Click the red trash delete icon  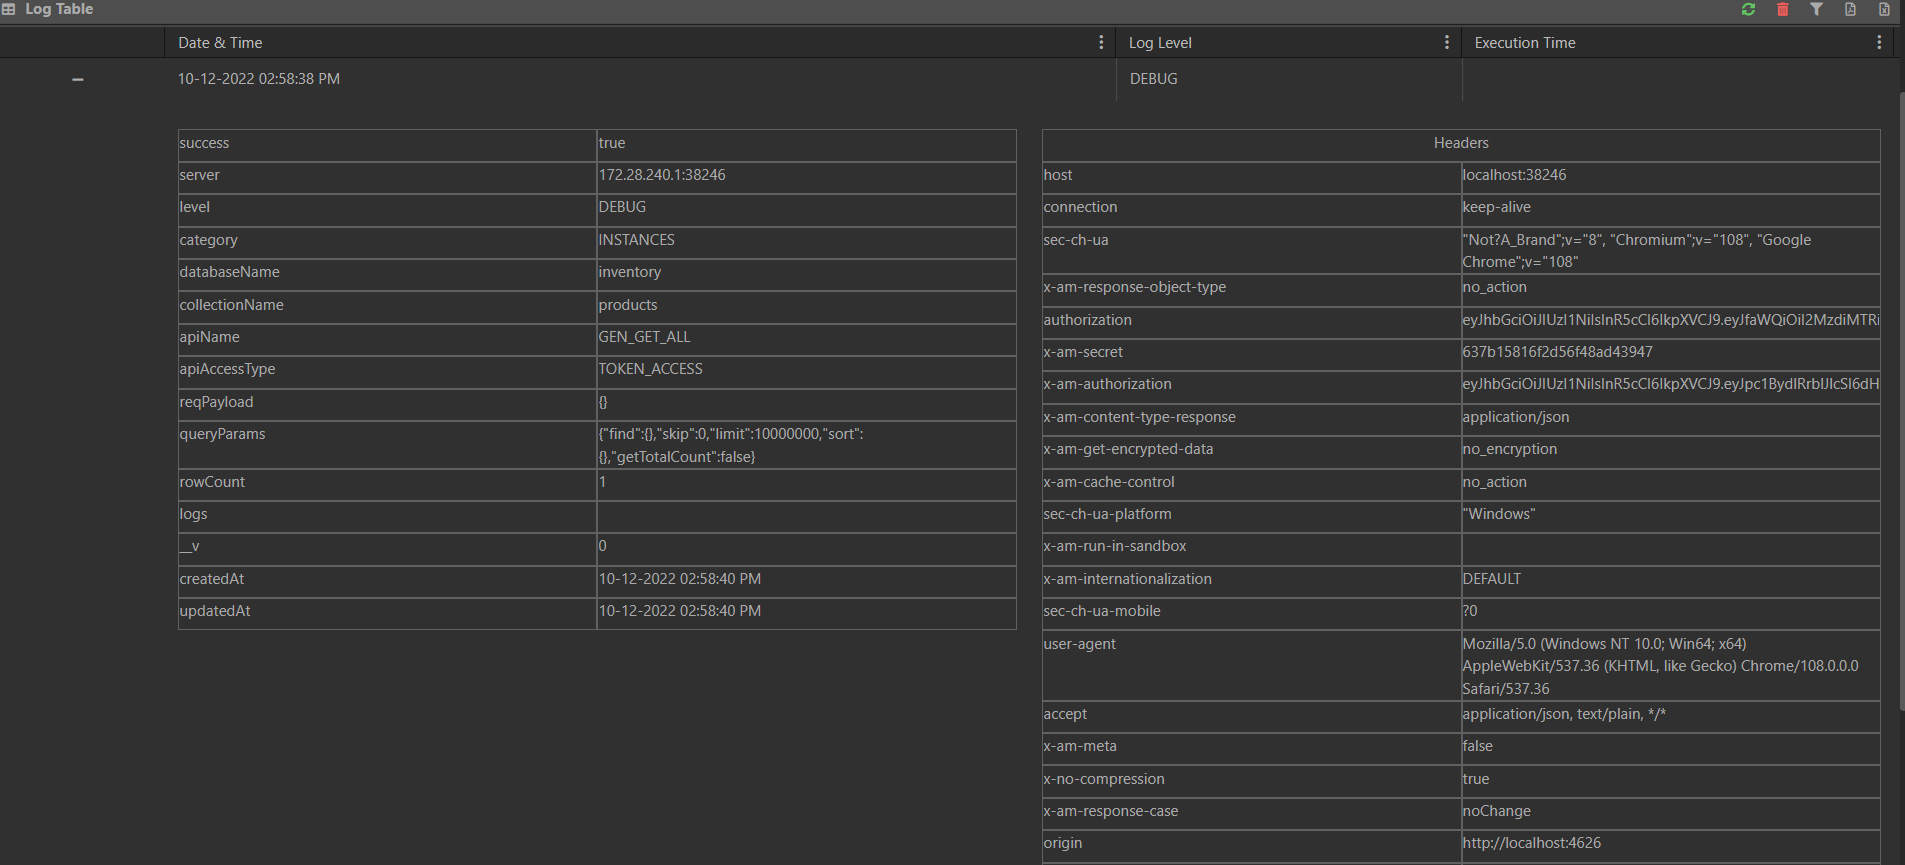point(1782,9)
